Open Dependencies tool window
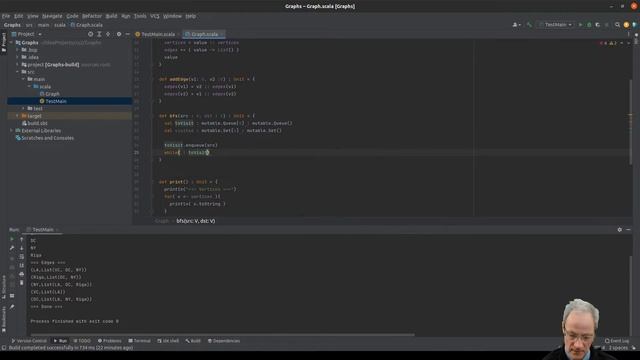 (224, 341)
